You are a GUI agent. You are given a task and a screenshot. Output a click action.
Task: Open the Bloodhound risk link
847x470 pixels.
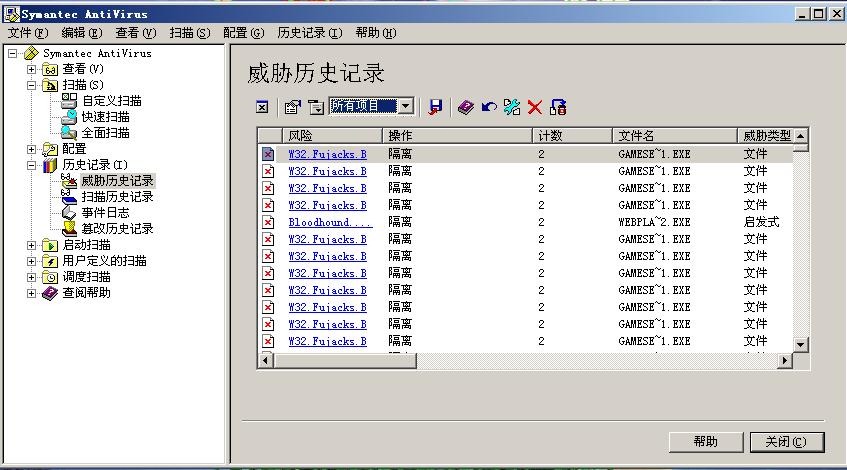pos(330,222)
